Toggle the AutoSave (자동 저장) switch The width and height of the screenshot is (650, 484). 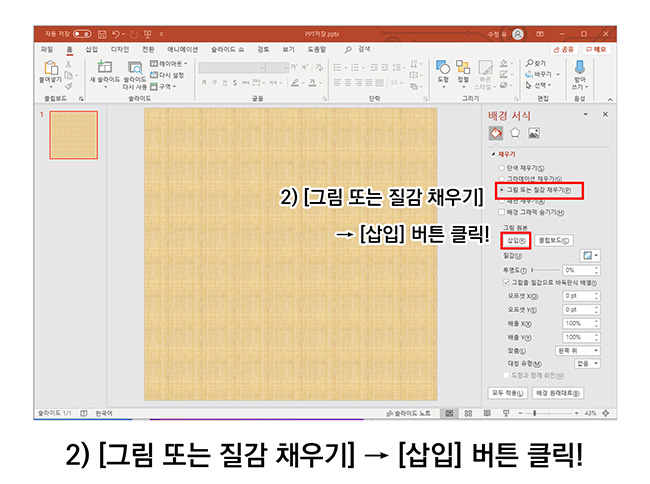(x=82, y=34)
